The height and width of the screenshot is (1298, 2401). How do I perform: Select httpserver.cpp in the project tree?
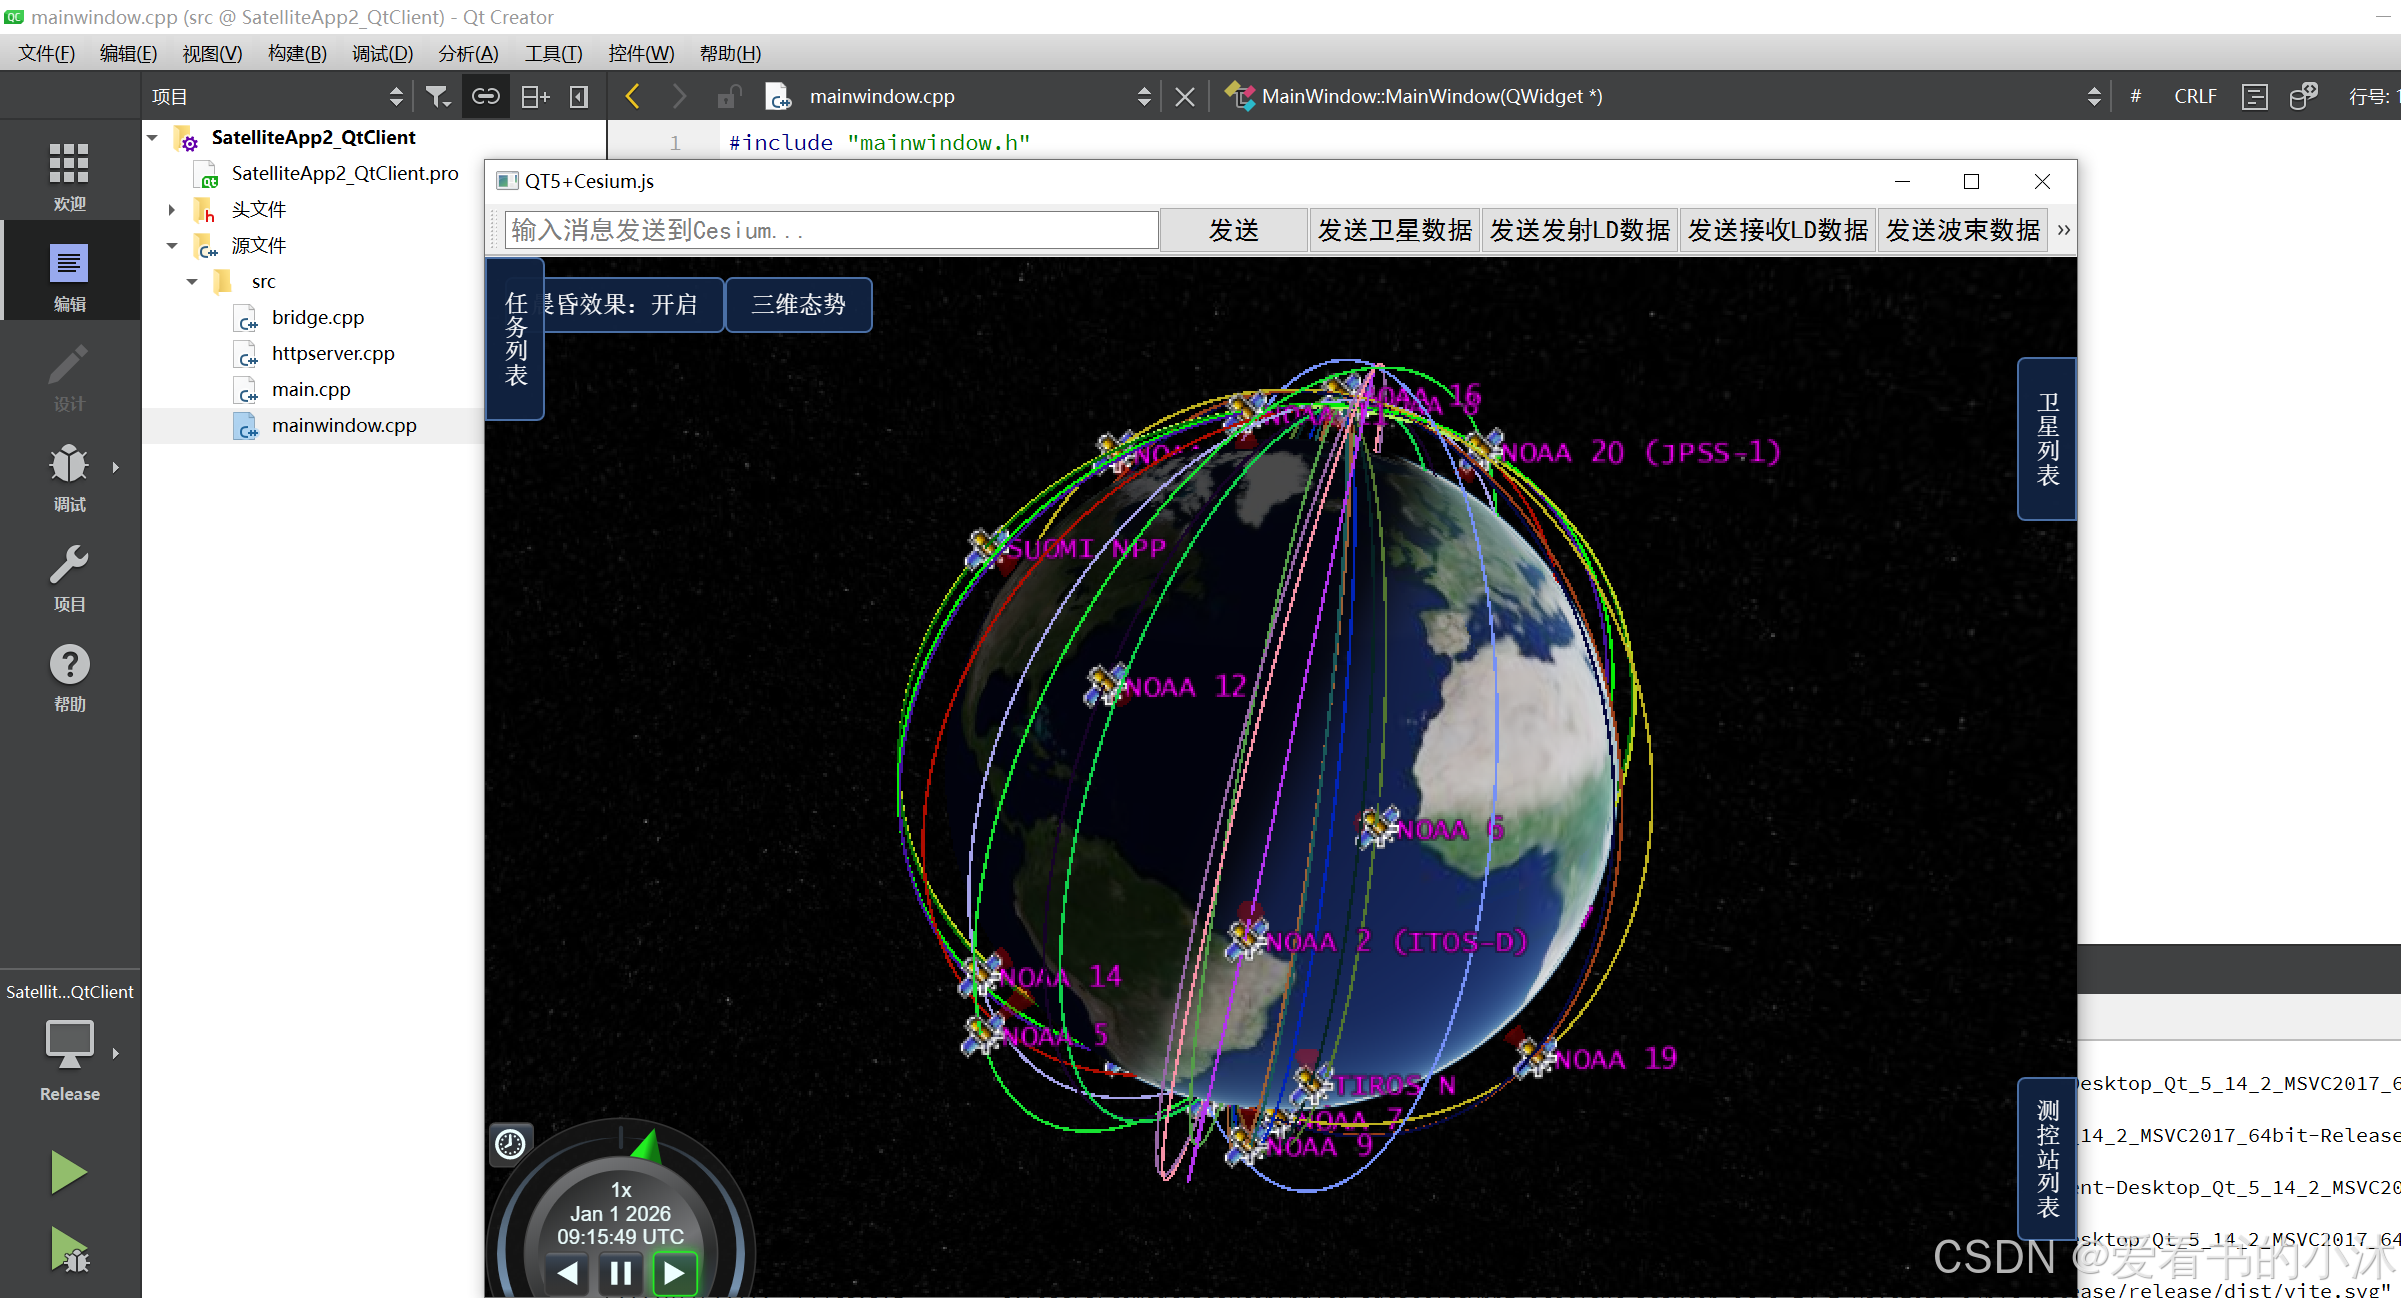(x=333, y=353)
